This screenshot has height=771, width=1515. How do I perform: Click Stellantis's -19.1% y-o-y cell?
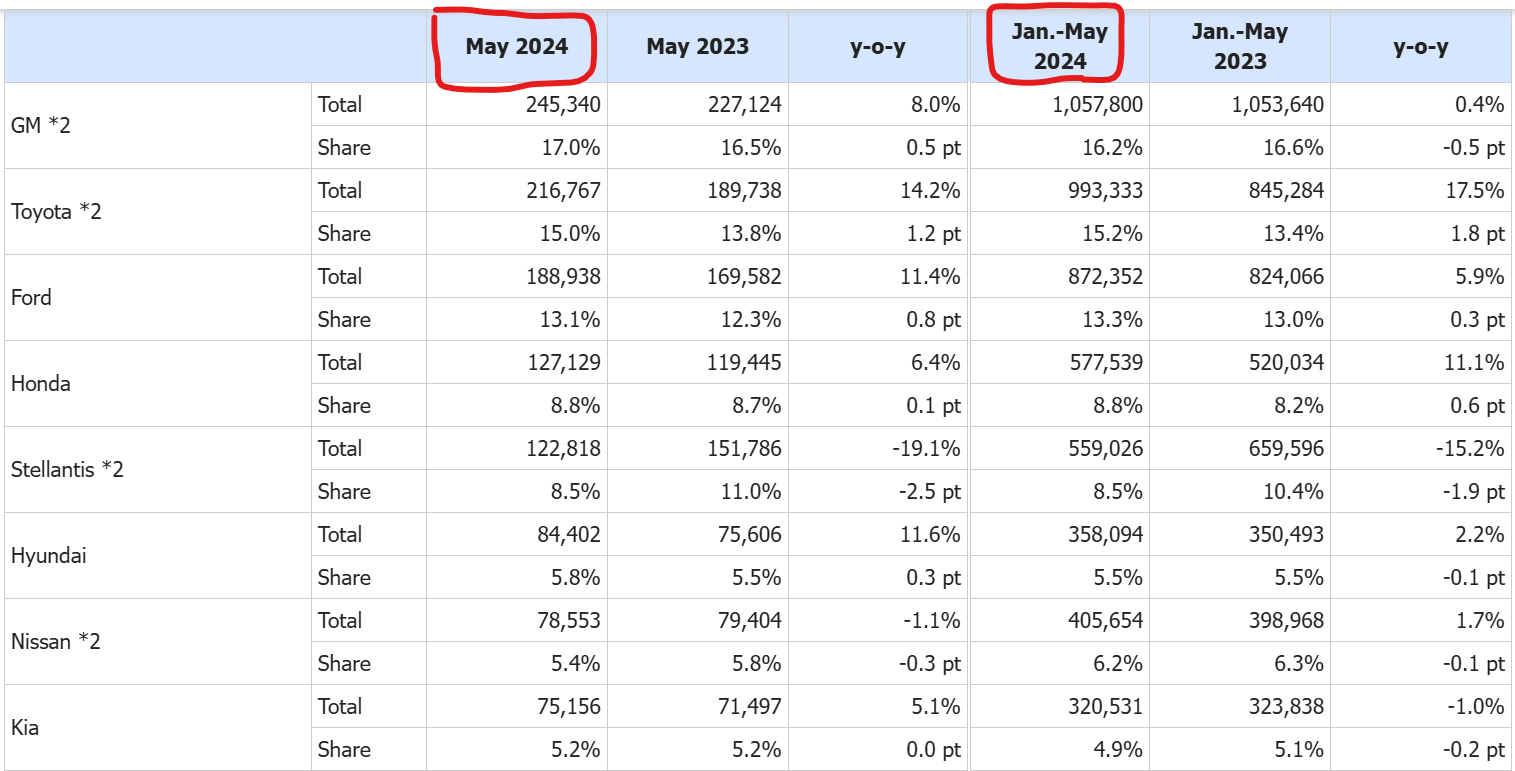click(x=929, y=449)
